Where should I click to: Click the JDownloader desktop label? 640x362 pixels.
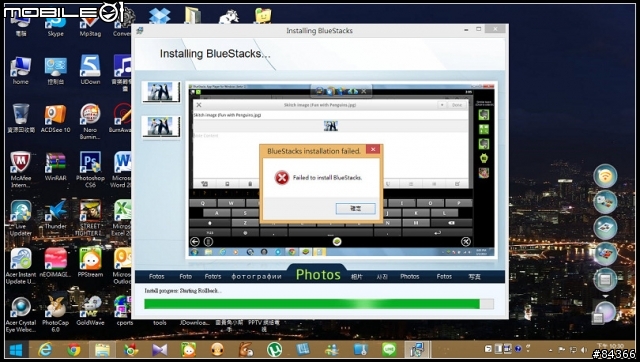pos(194,322)
